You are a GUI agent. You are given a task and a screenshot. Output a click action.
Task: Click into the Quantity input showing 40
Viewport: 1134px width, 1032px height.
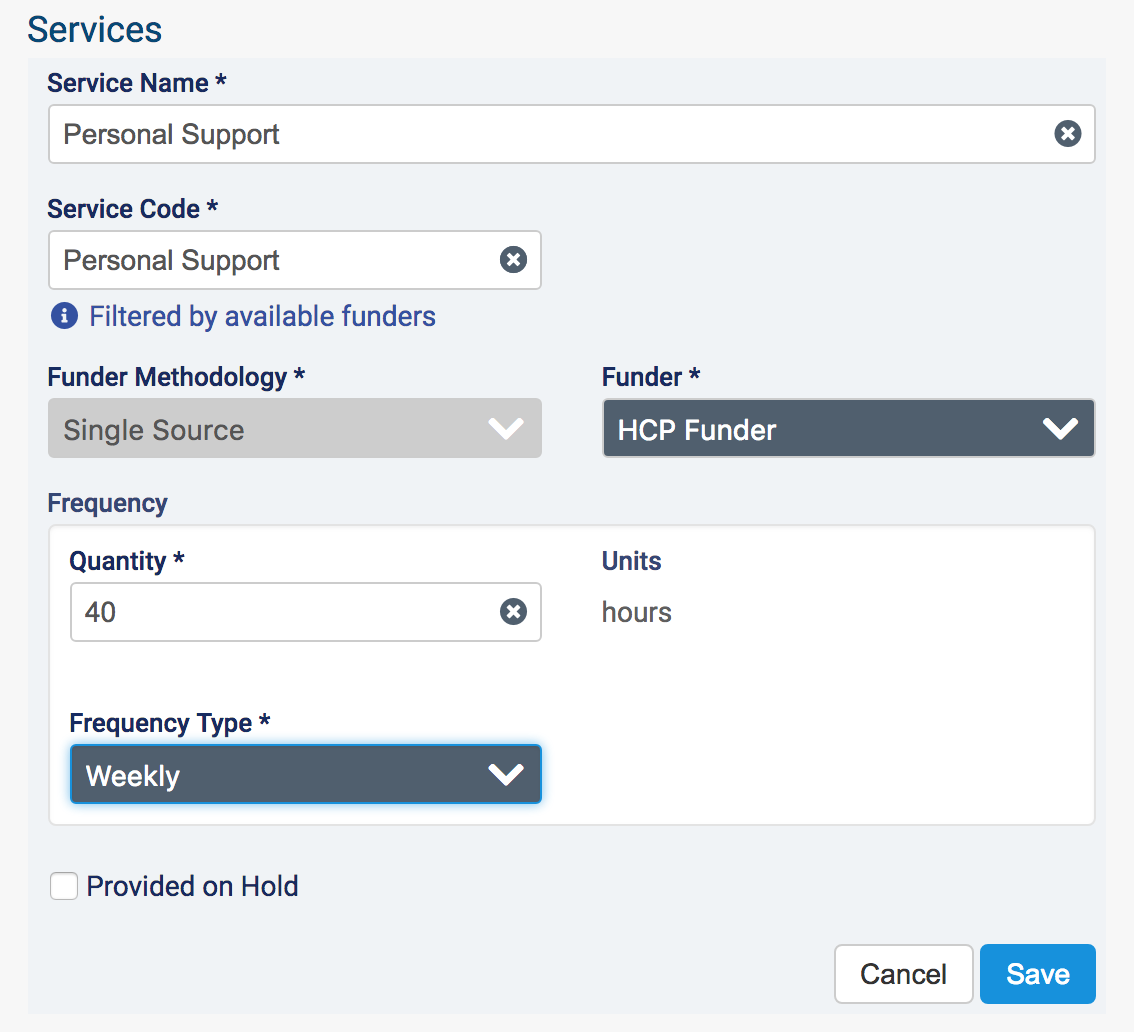pos(280,612)
